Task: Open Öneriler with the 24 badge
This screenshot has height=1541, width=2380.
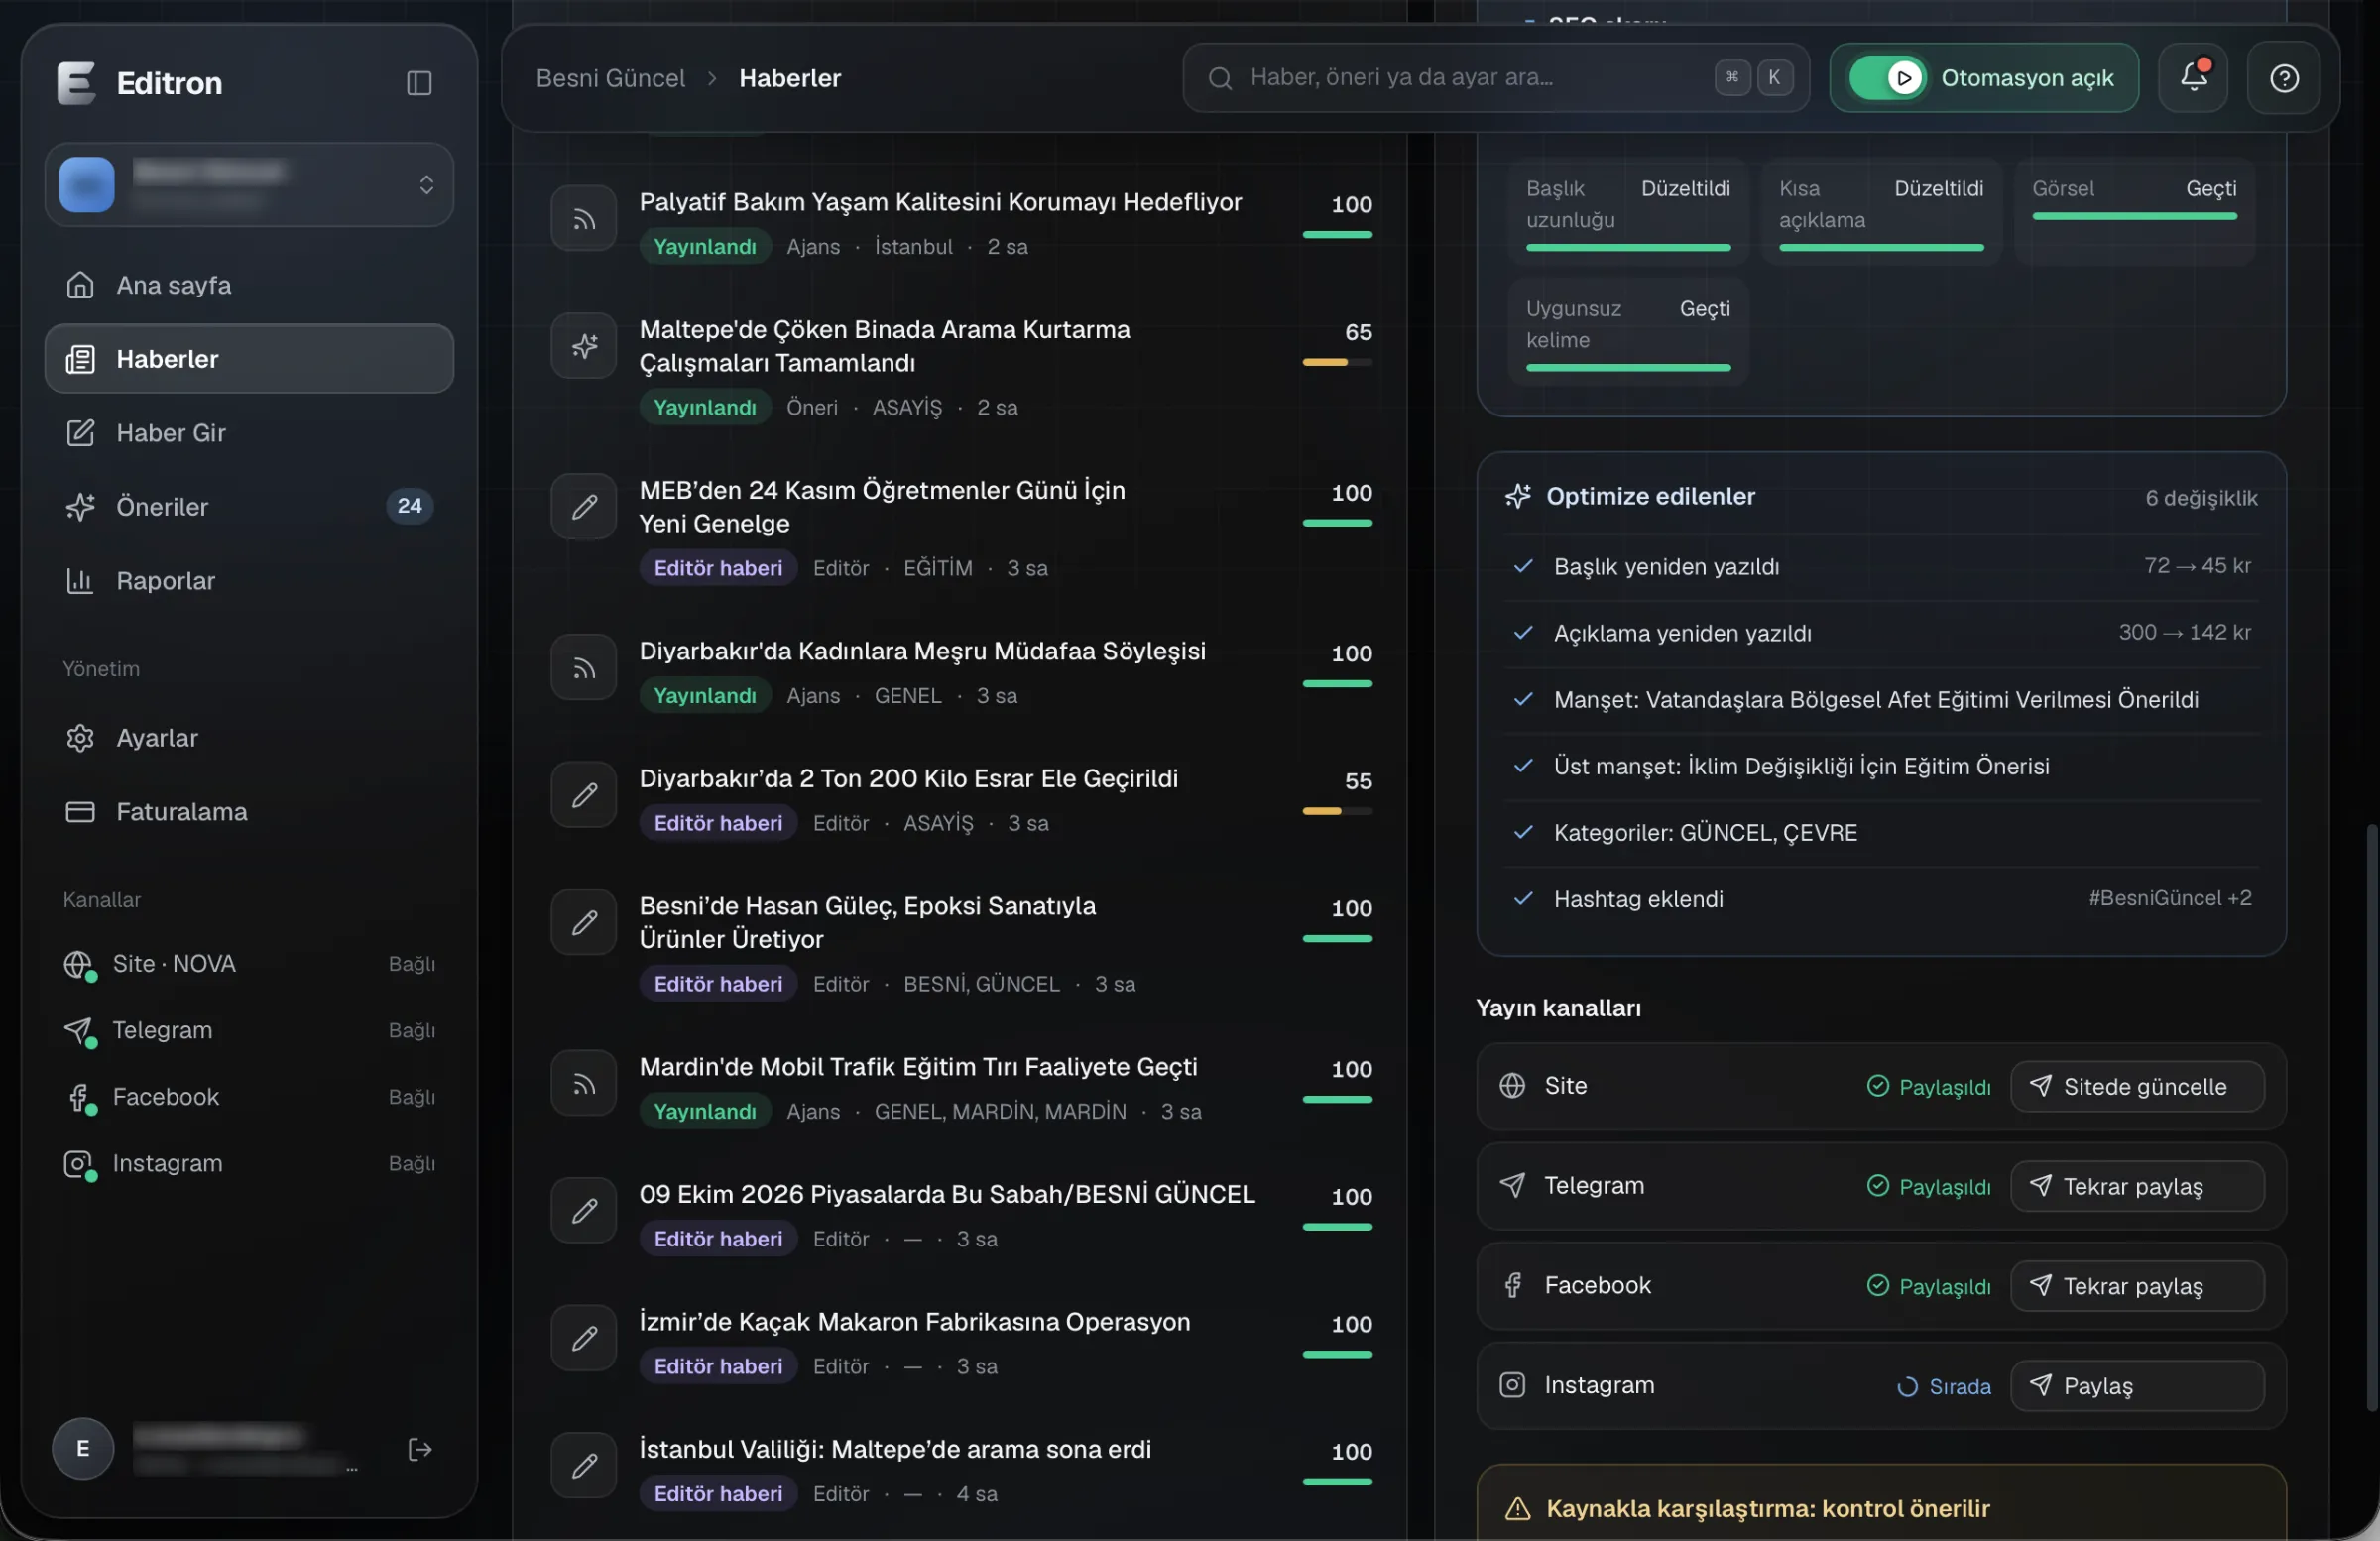Action: [249, 507]
